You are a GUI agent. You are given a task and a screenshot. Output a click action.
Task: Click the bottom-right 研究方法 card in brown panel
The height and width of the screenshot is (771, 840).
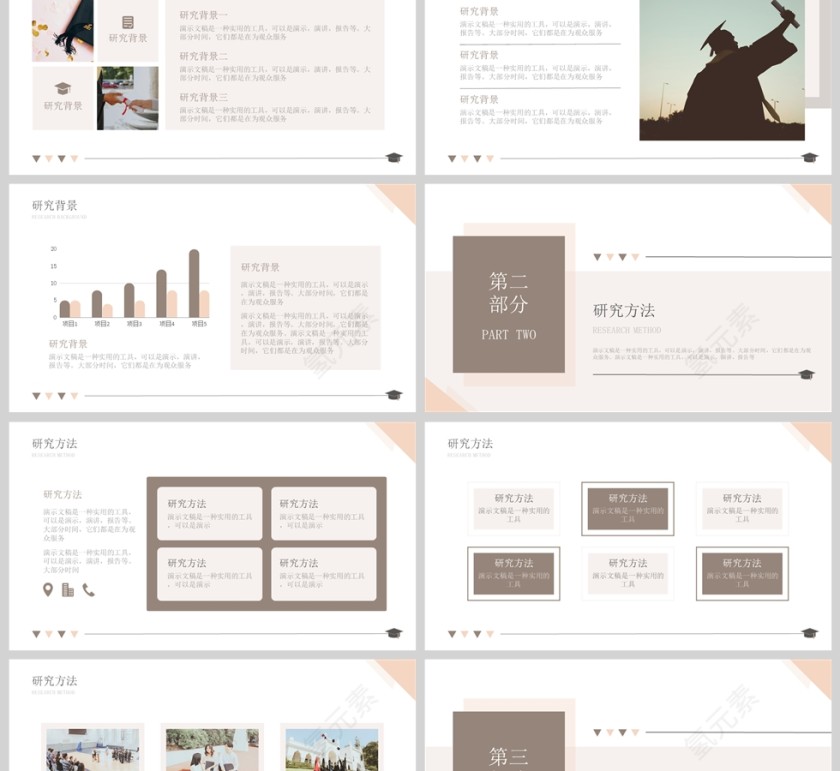(323, 573)
